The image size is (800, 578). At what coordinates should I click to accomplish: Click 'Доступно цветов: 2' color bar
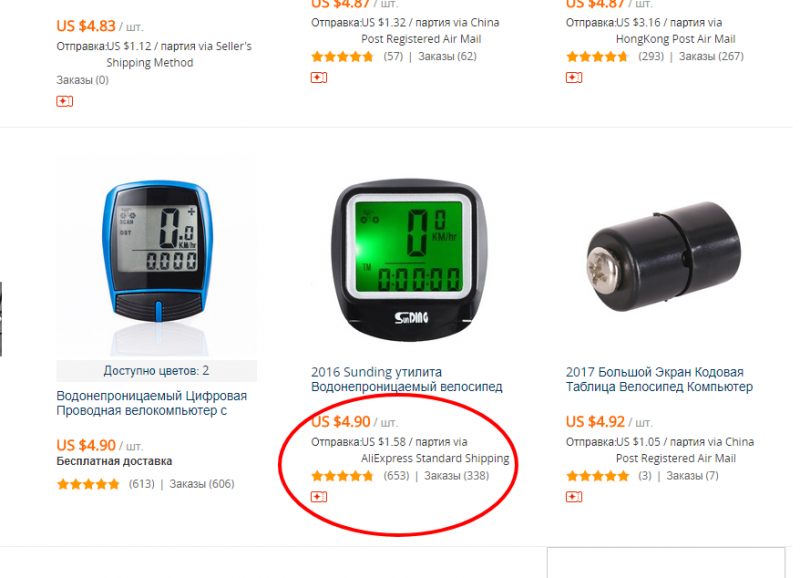[157, 371]
